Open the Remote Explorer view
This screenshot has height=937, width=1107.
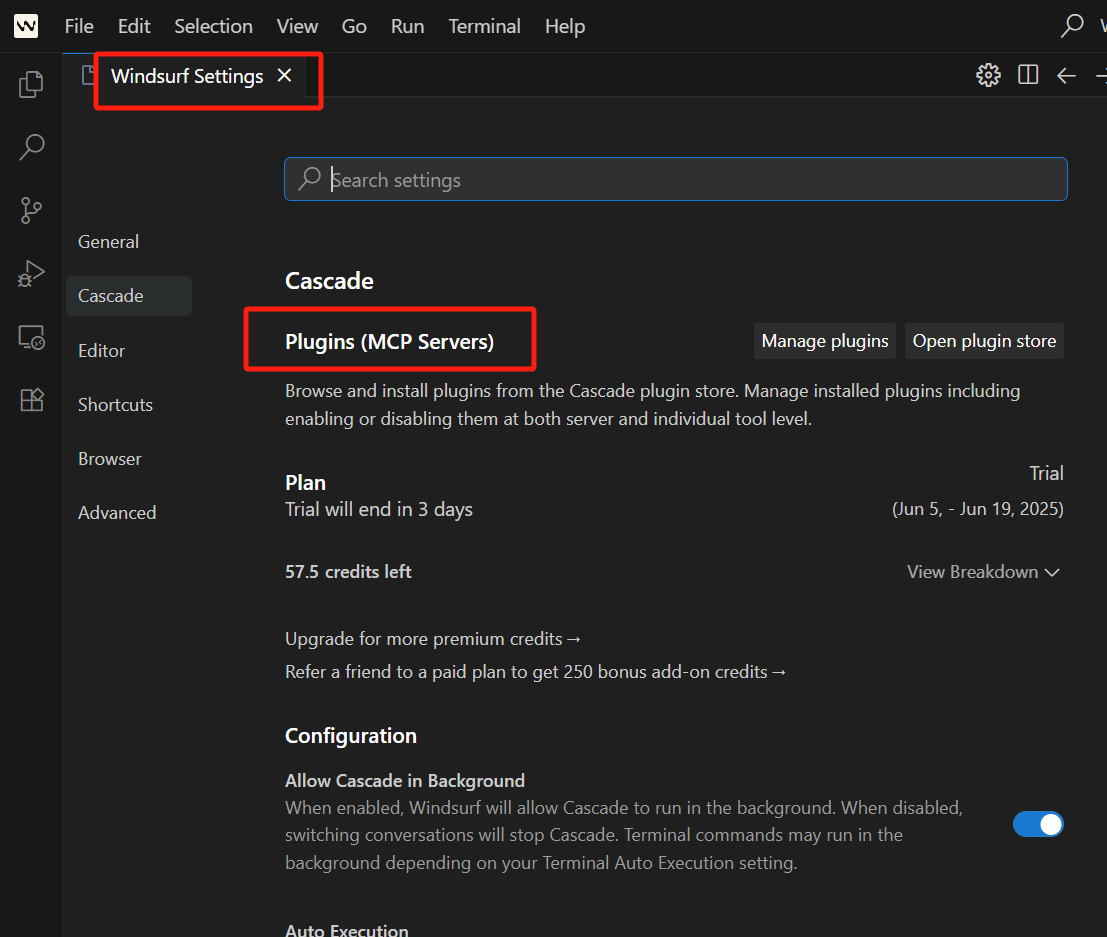31,338
